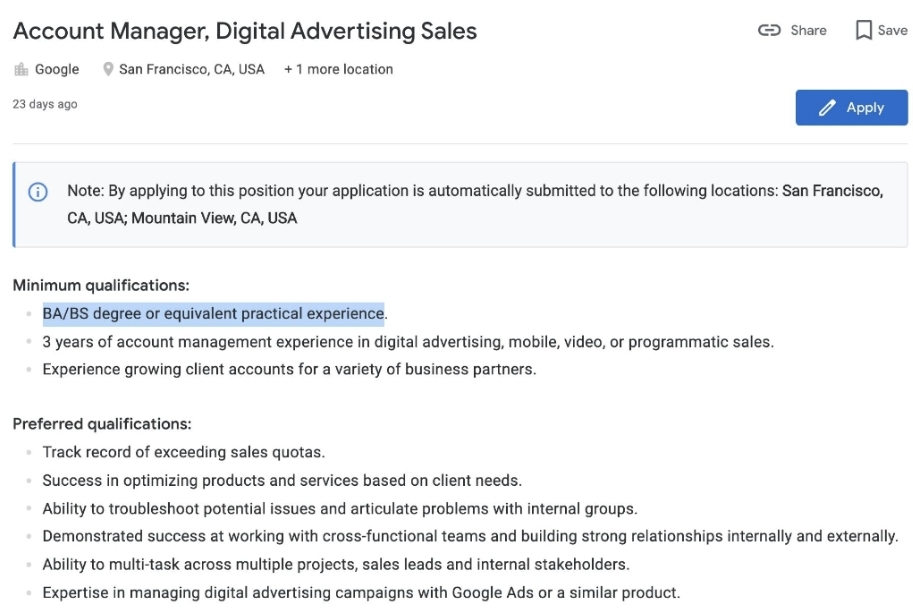
Task: Click the Google Ads expertise bullet line
Action: [361, 593]
